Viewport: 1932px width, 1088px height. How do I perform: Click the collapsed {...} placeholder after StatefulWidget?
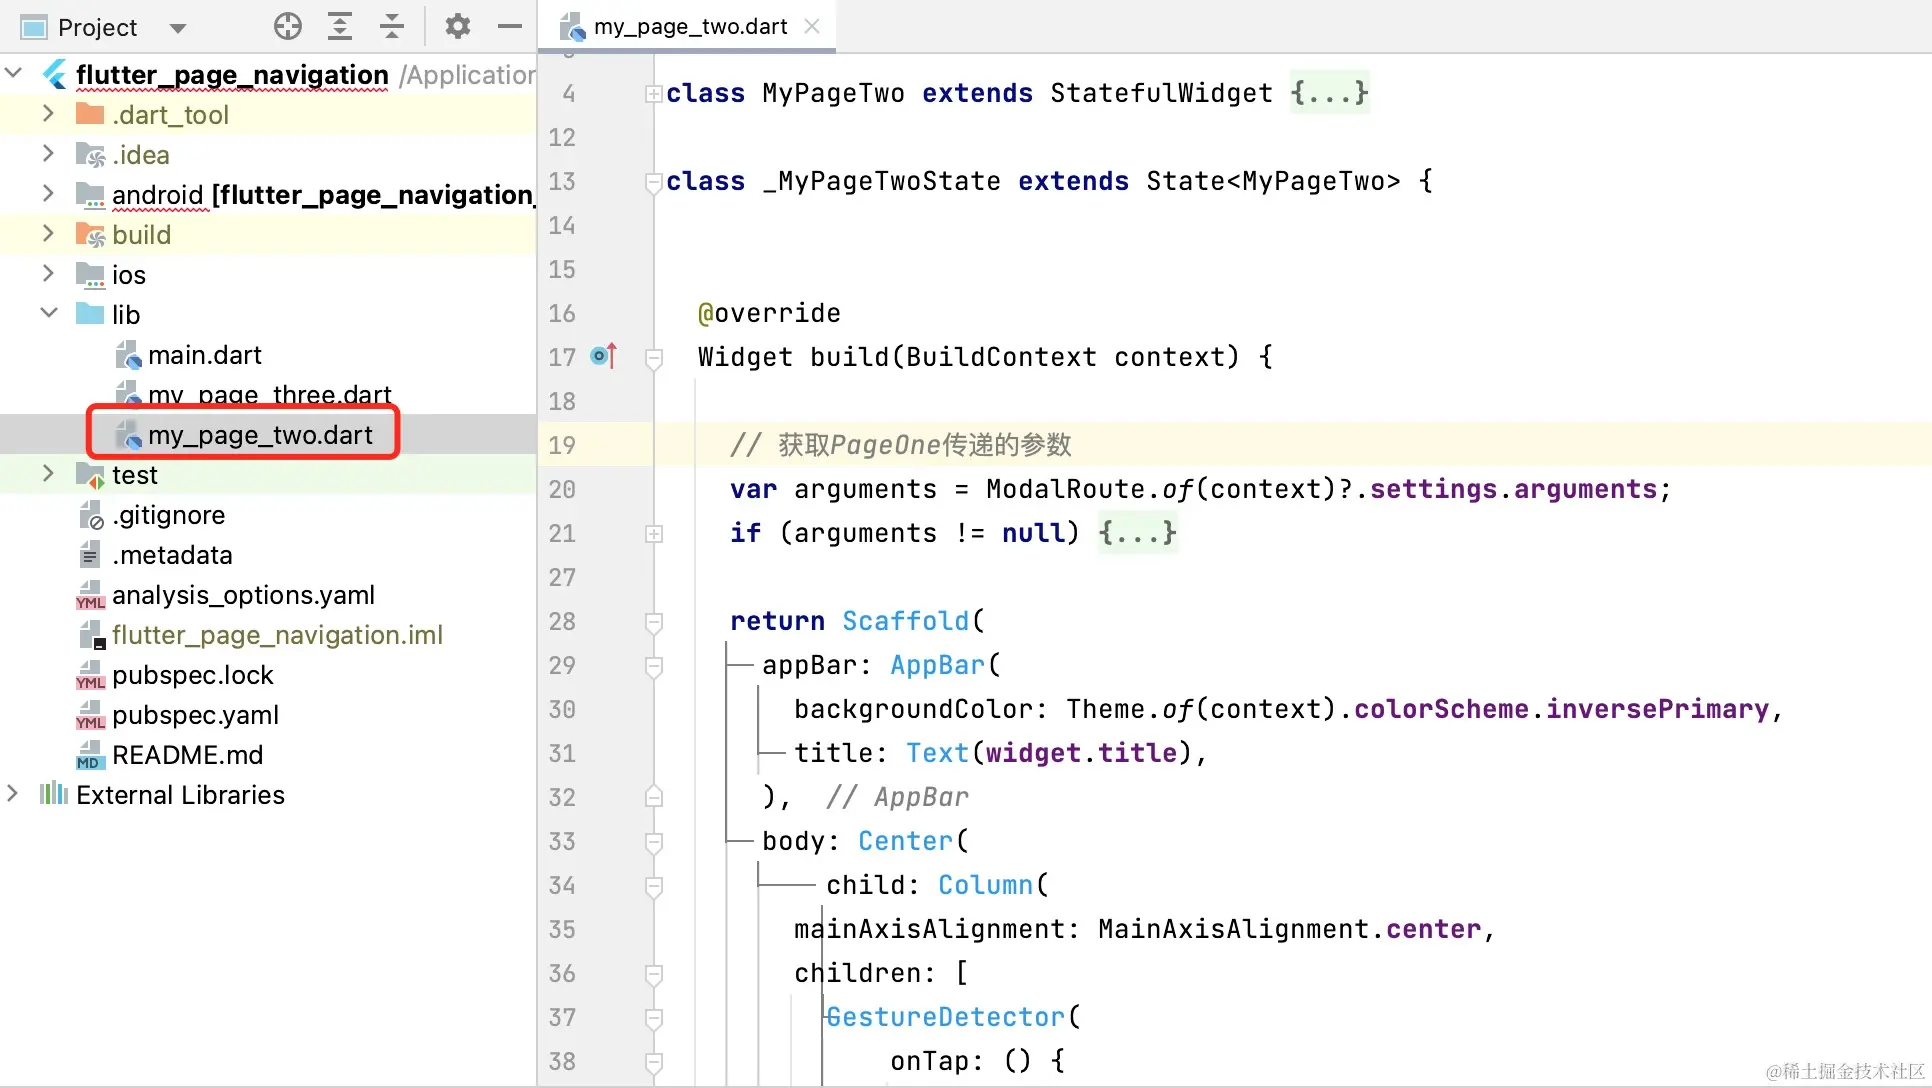[1328, 93]
